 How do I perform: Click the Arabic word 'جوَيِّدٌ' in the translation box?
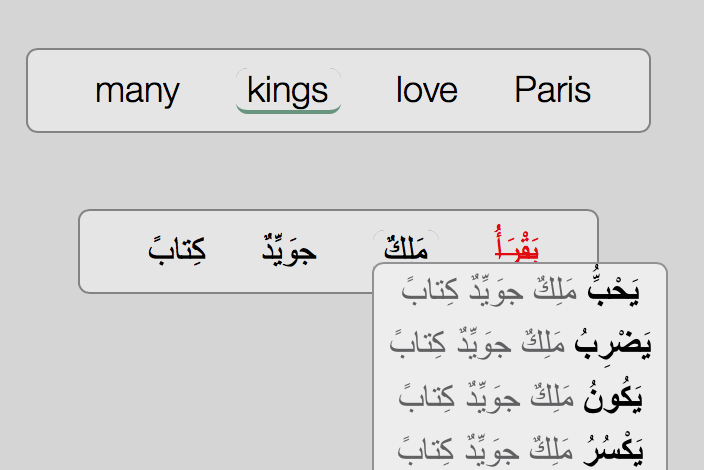click(x=289, y=248)
